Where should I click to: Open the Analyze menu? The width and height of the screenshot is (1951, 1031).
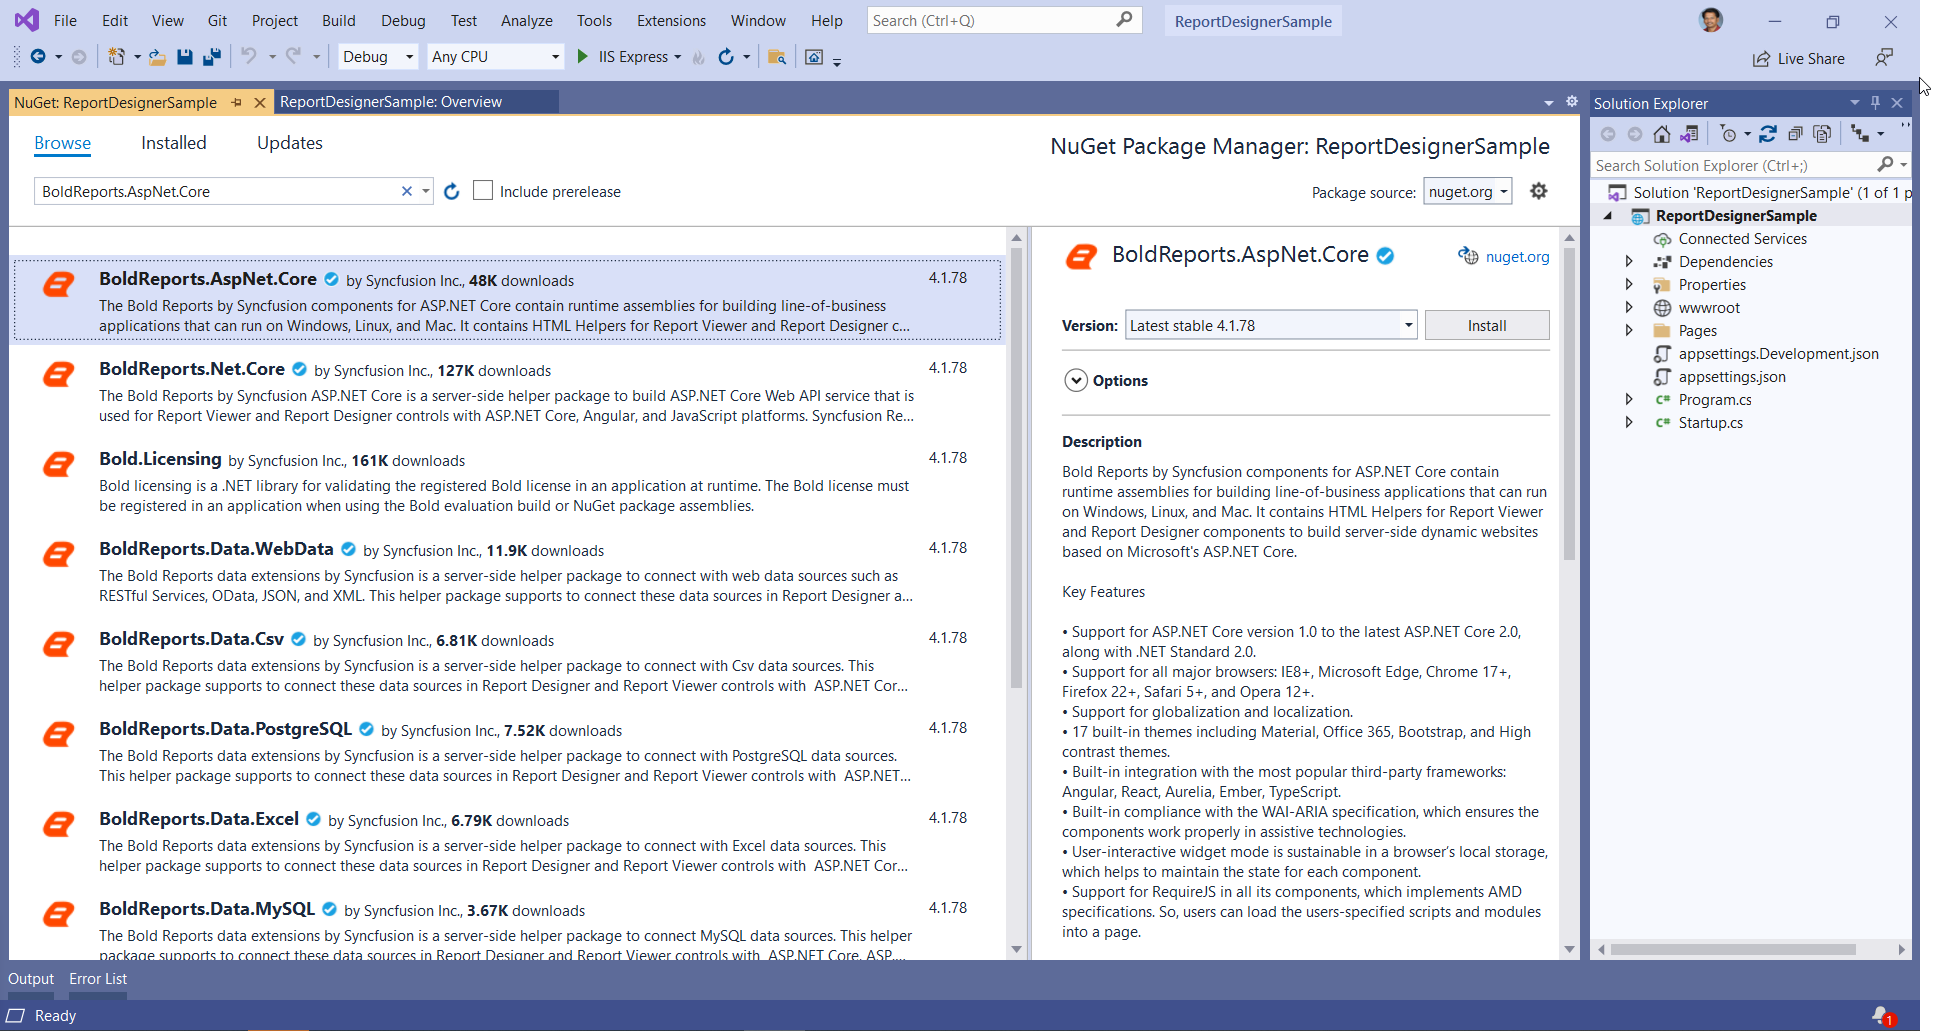tap(526, 20)
